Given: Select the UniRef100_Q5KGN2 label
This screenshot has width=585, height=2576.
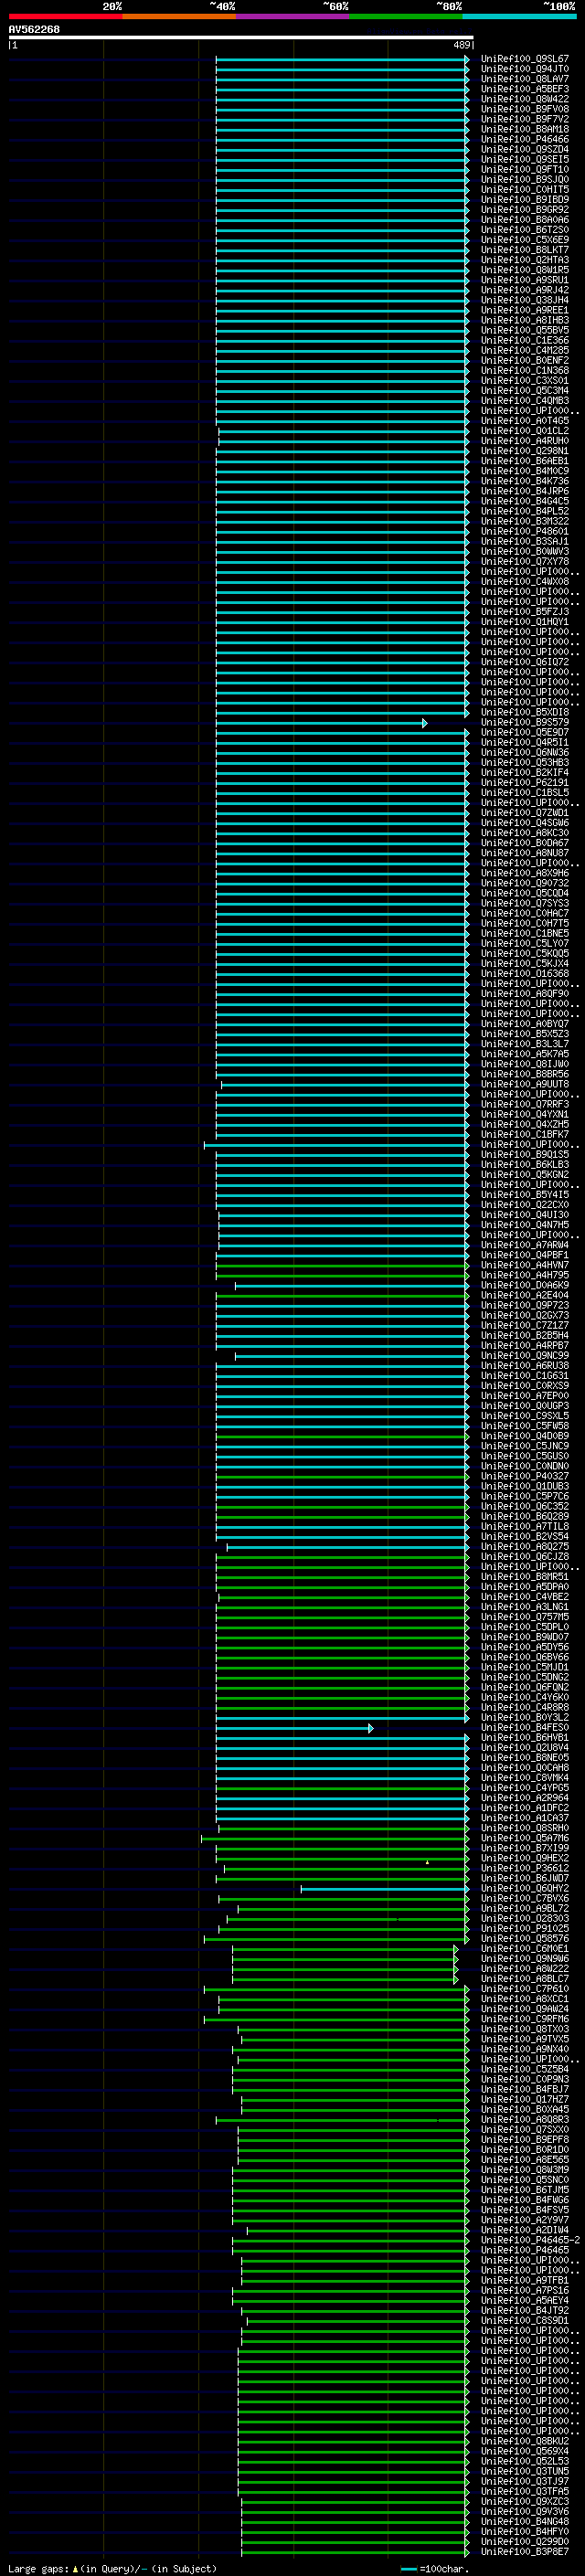Looking at the screenshot, I should (x=525, y=1175).
